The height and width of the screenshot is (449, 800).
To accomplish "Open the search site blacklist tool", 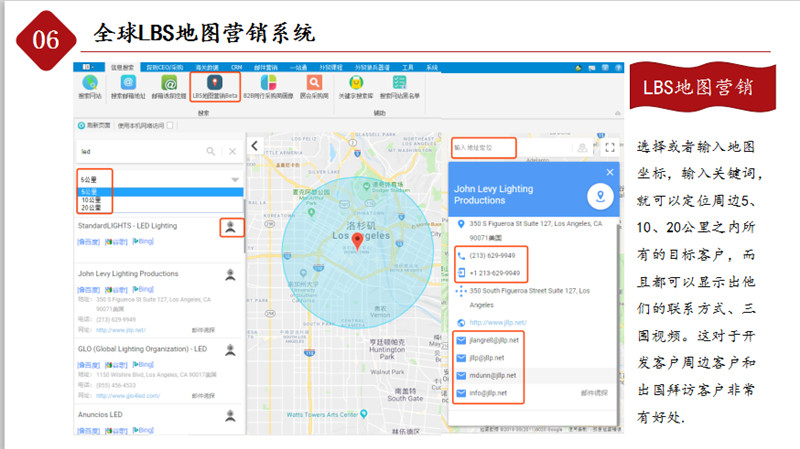I will (399, 86).
